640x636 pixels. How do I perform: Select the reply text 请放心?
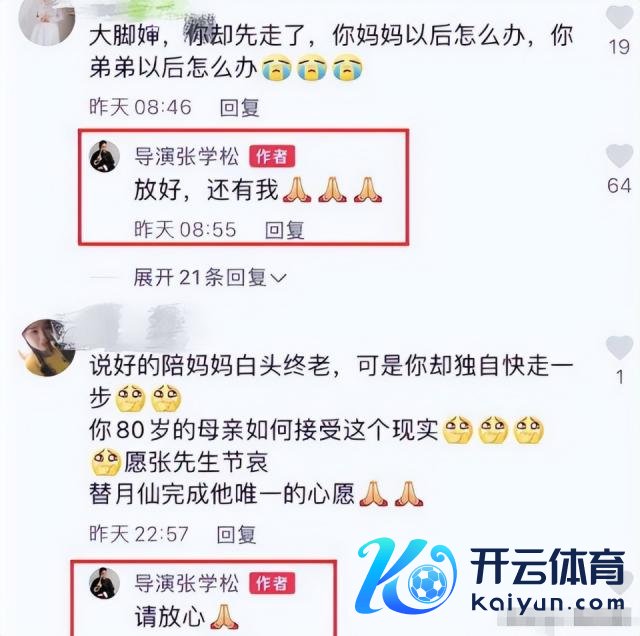170,616
